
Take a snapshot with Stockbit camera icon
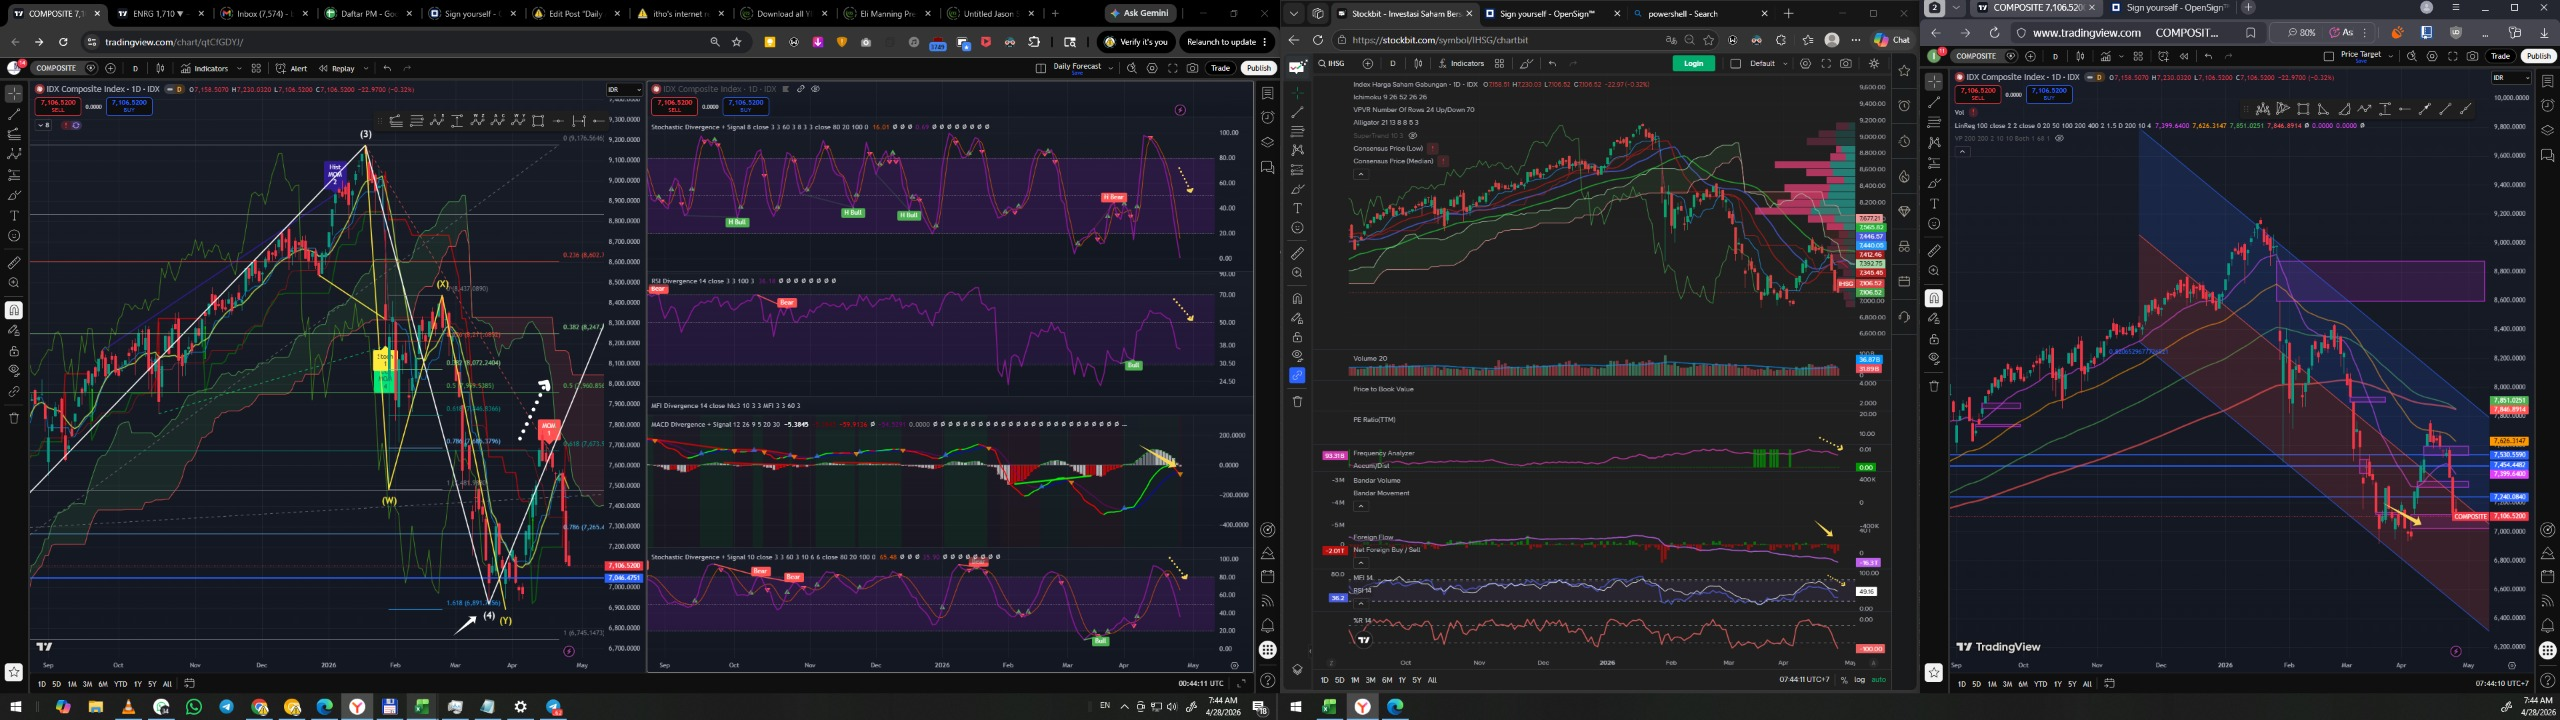1845,64
